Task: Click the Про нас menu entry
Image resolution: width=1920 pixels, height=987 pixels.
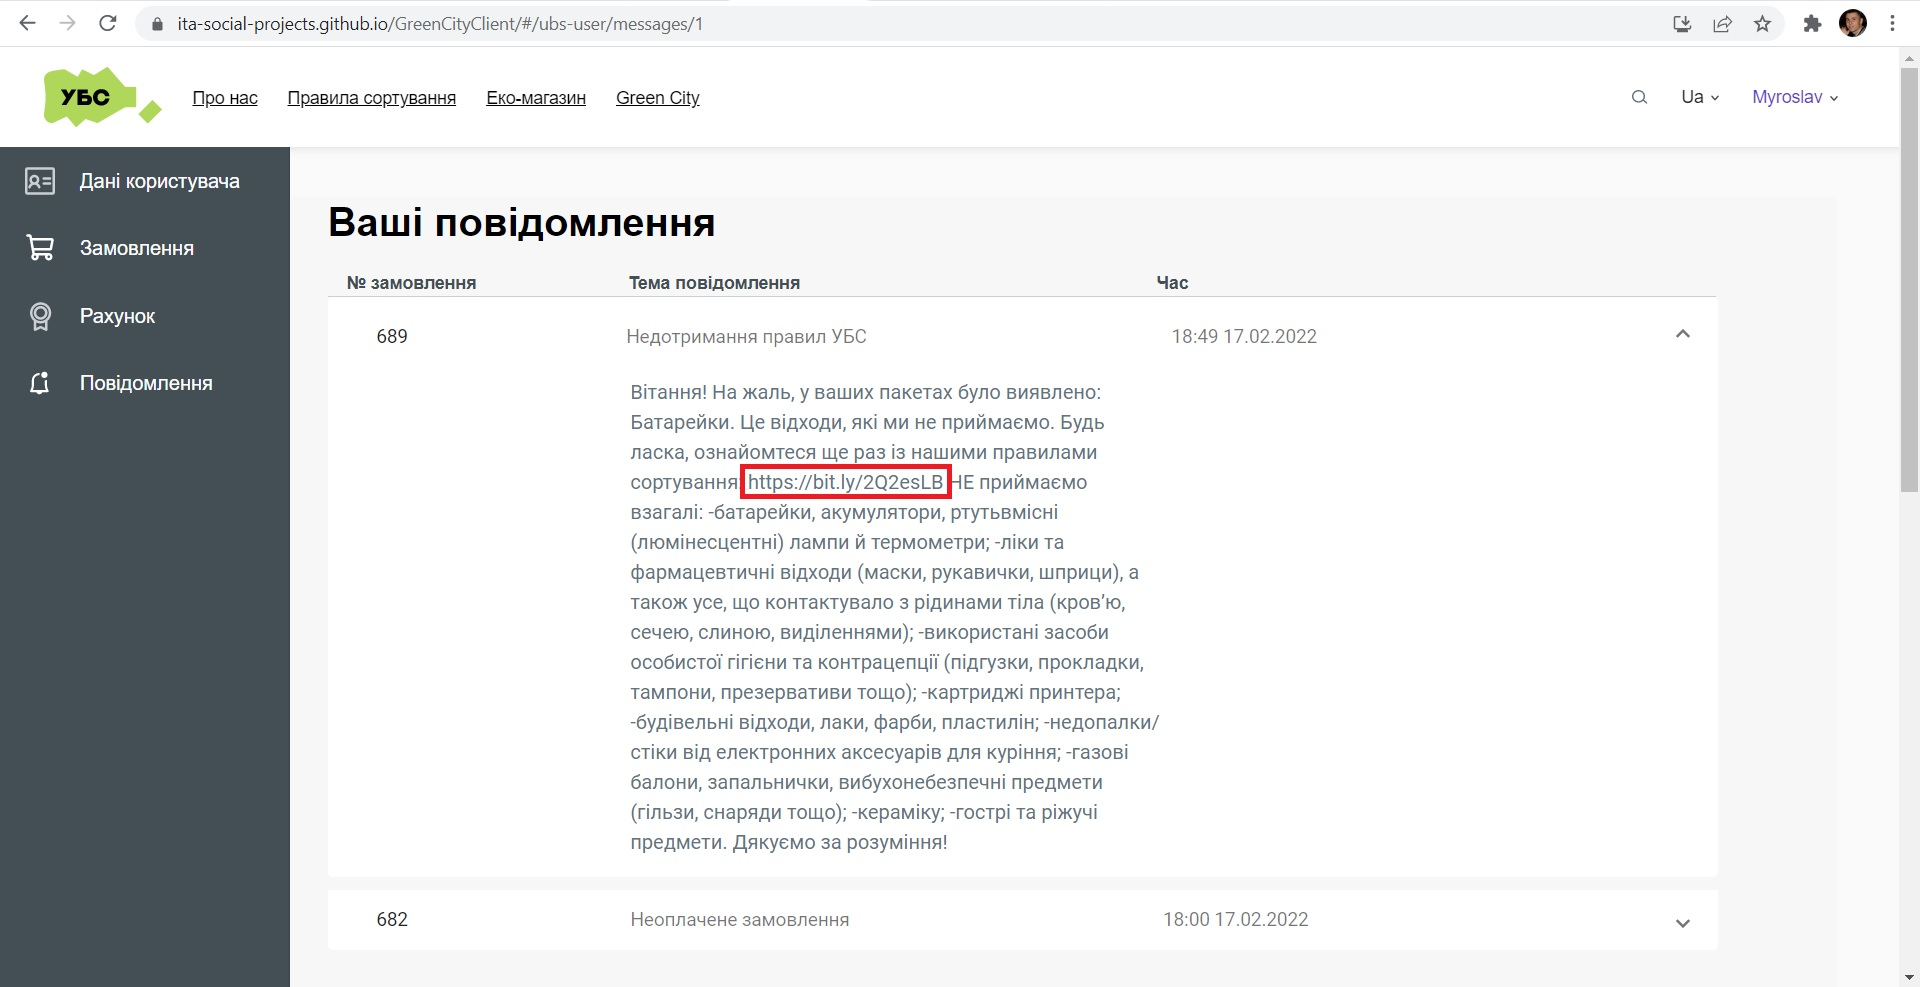Action: pos(224,97)
